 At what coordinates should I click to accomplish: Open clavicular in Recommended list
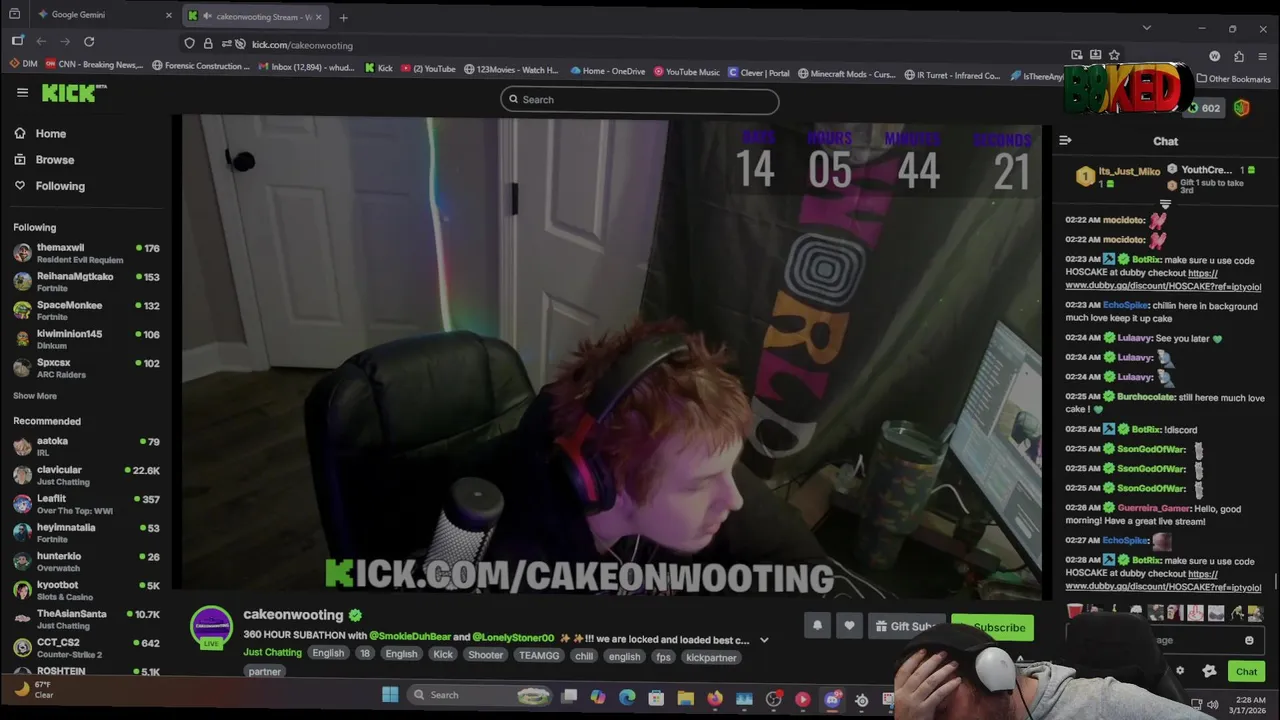86,475
